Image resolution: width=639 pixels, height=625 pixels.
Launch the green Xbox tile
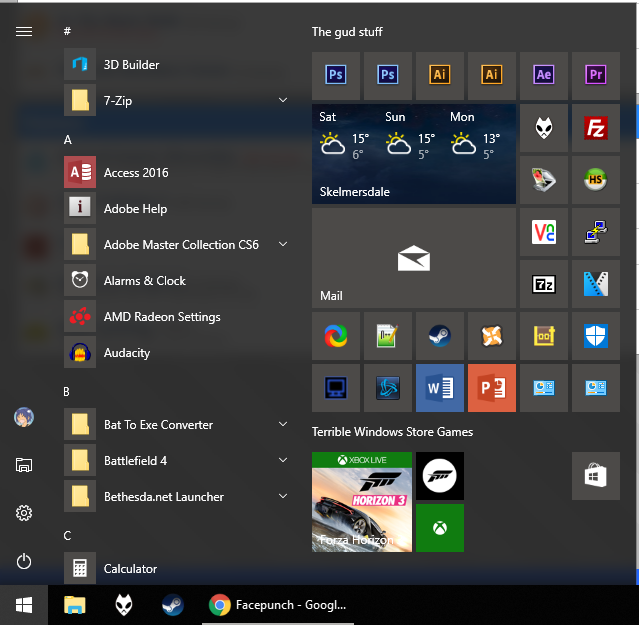440,528
